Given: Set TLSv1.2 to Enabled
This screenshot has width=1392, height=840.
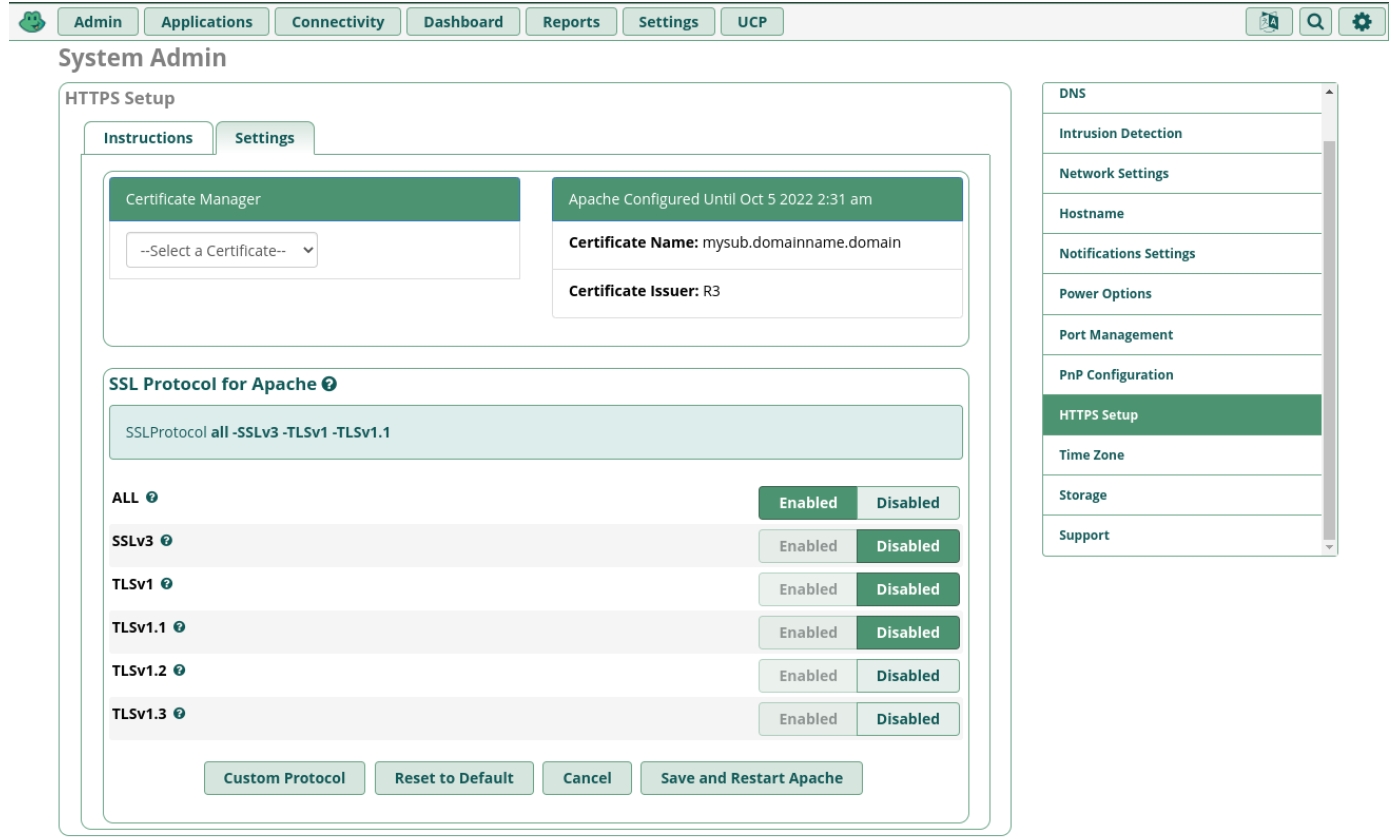Looking at the screenshot, I should pos(807,675).
